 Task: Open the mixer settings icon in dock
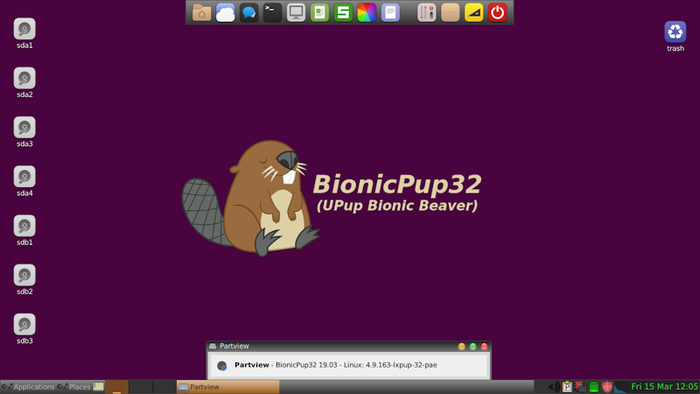[426, 12]
